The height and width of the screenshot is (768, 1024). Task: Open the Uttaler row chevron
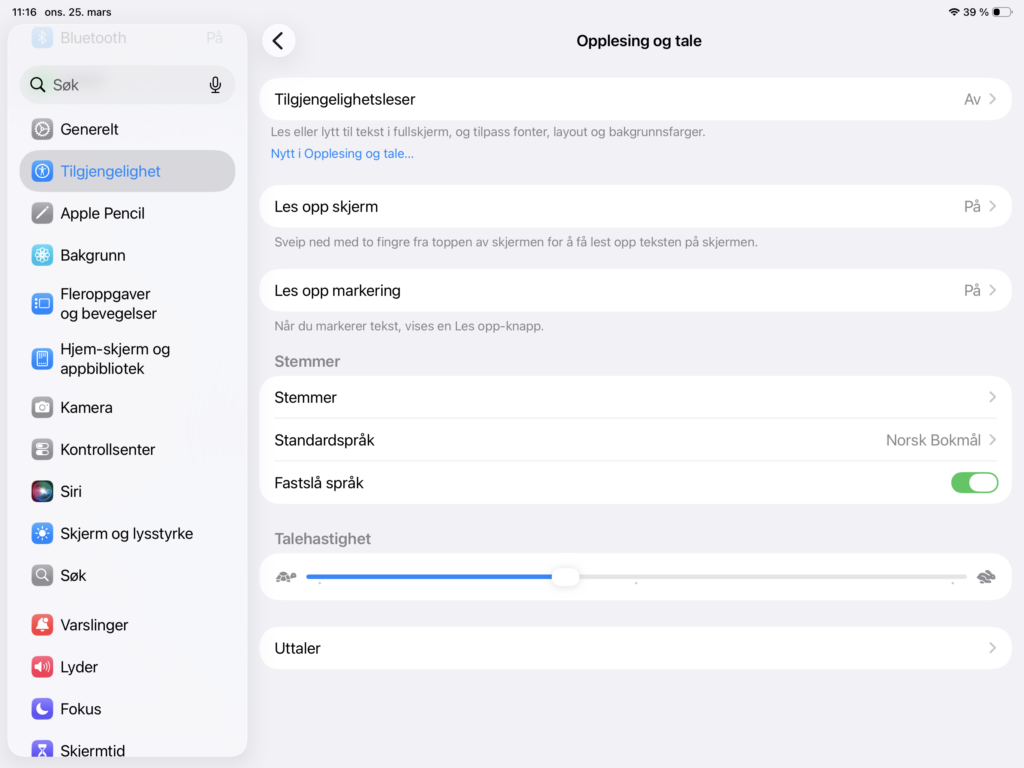click(x=993, y=648)
